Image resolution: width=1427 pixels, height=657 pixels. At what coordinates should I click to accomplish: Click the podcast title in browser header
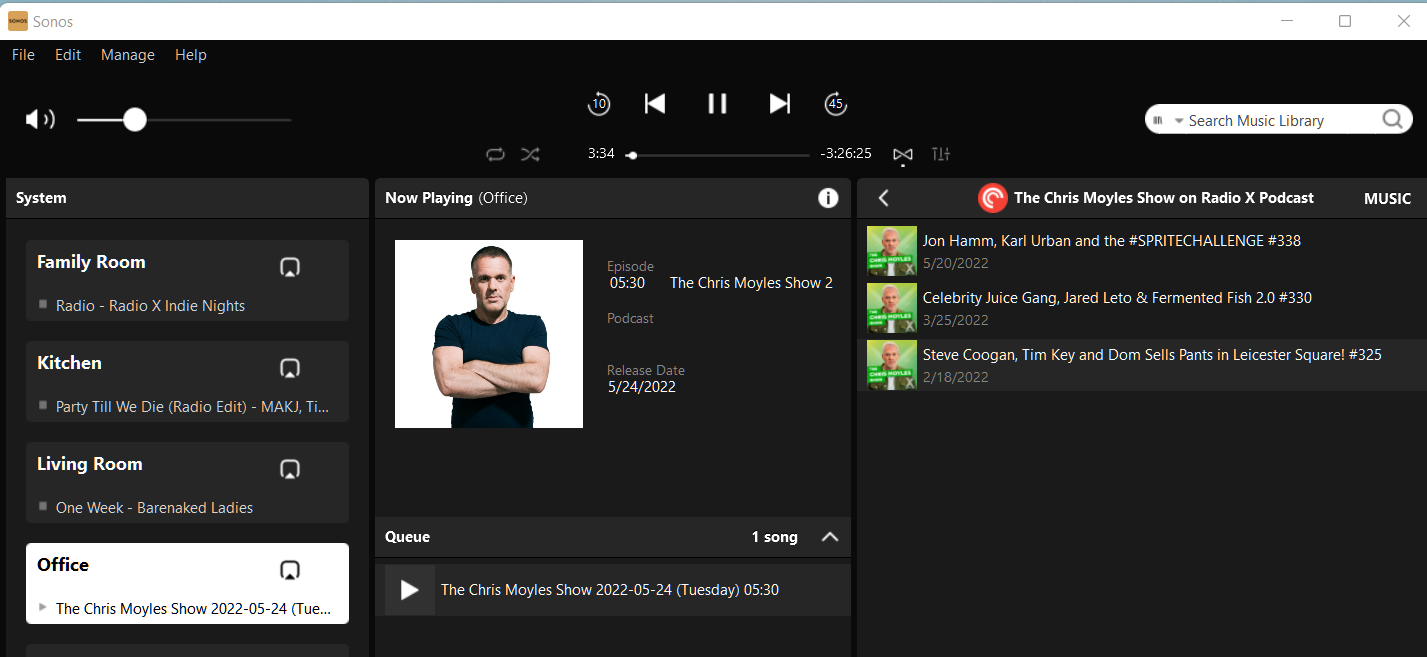tap(1164, 198)
